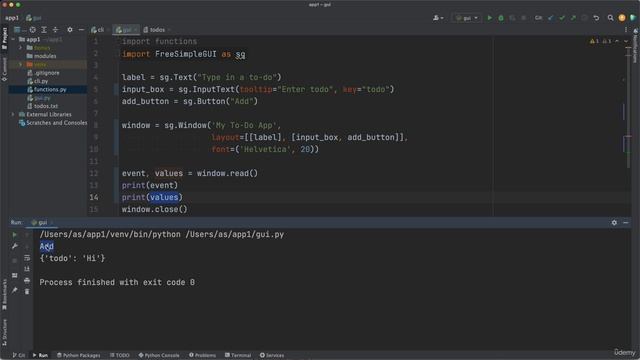
Task: Open the JetBrains Toolbox-style teal icon
Action: click(x=633, y=18)
